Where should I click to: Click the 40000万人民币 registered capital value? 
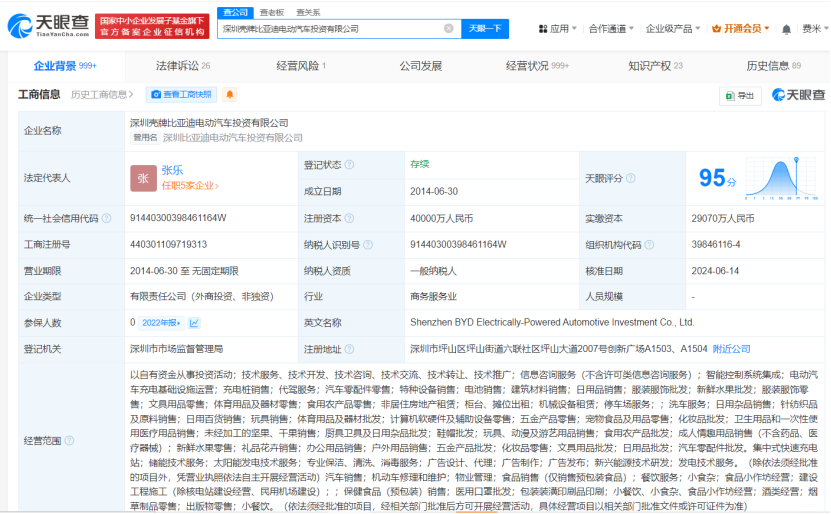tap(441, 218)
